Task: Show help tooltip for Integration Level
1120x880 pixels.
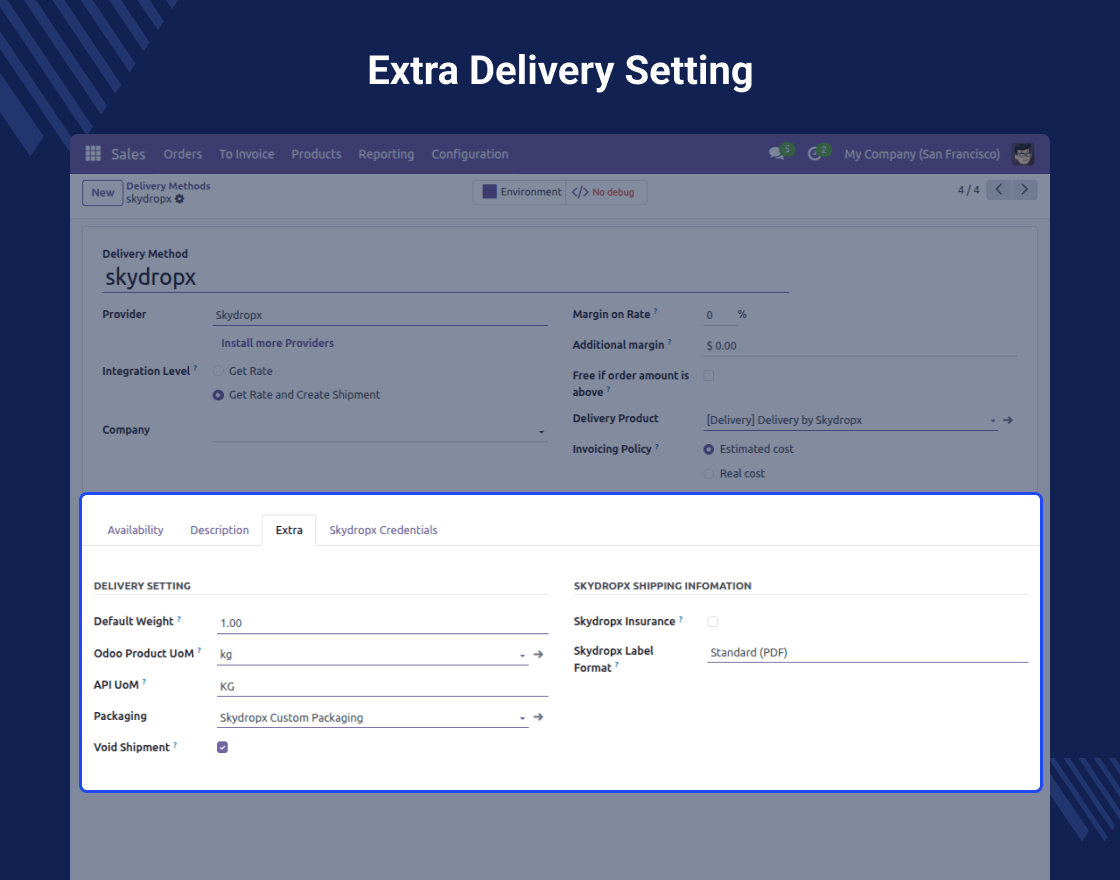Action: coord(195,369)
